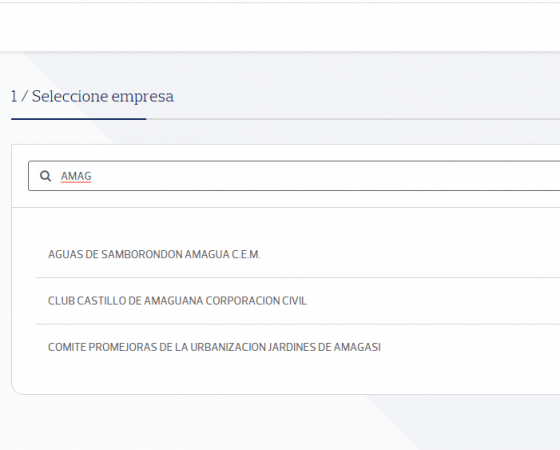560x450 pixels.
Task: Open the first company result row
Action: tap(298, 254)
